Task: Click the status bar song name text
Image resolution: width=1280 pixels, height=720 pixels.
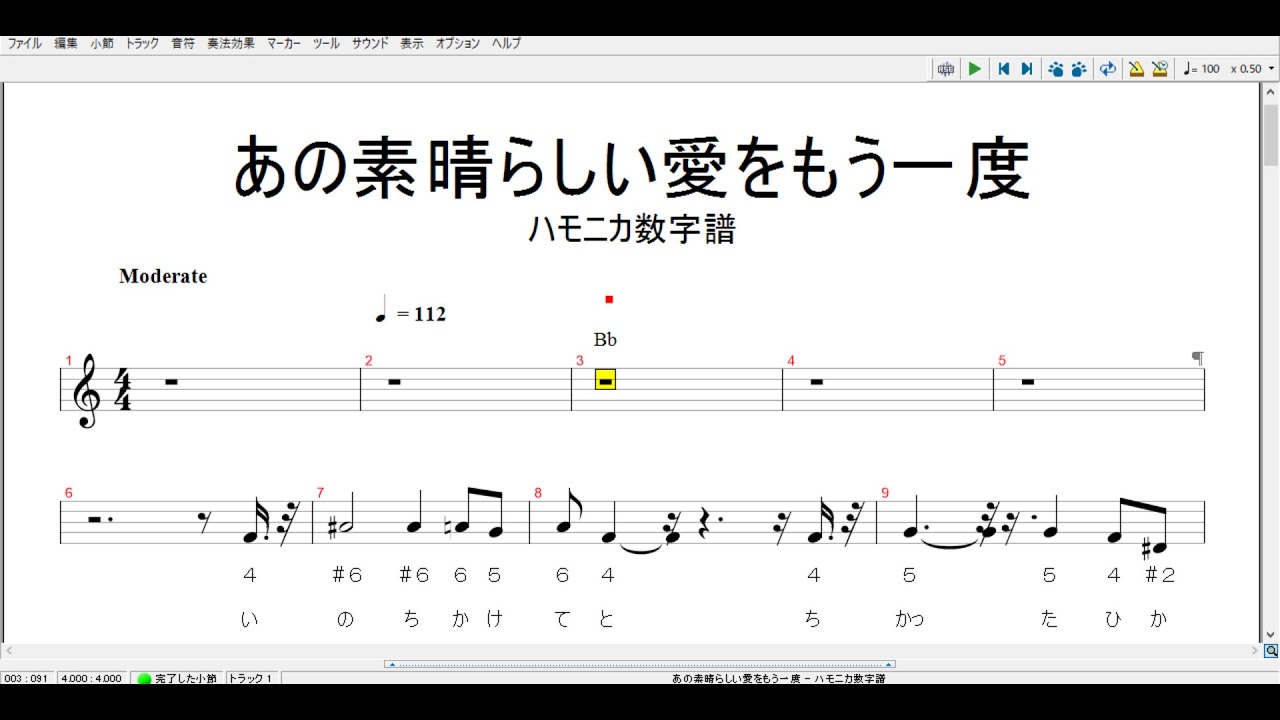Action: point(778,678)
